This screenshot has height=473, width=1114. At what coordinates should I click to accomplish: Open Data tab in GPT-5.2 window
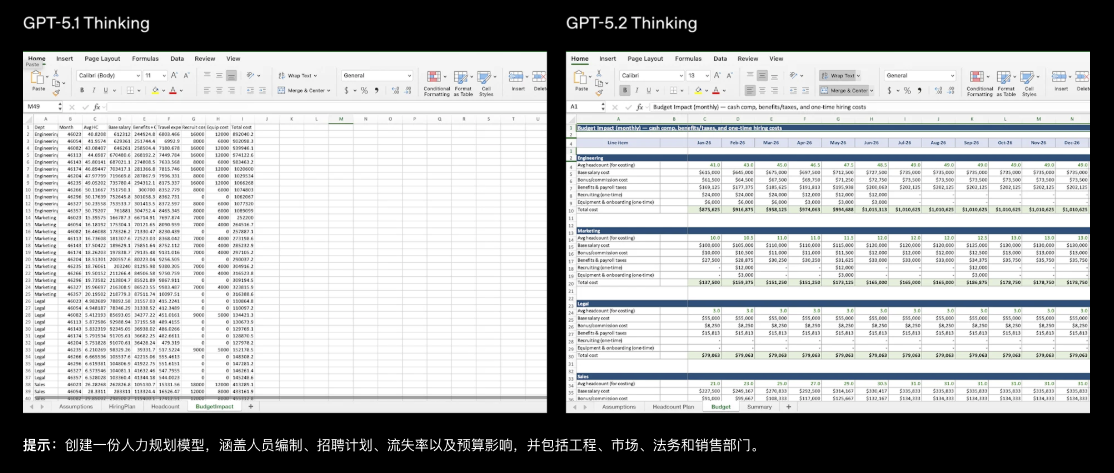(x=720, y=58)
